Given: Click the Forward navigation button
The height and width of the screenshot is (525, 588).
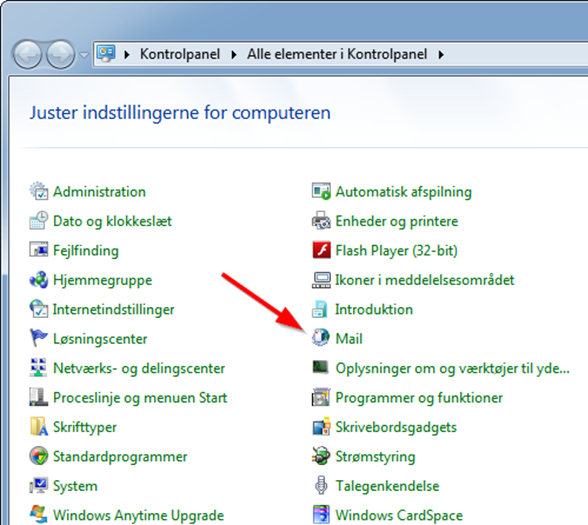Looking at the screenshot, I should click(x=60, y=55).
